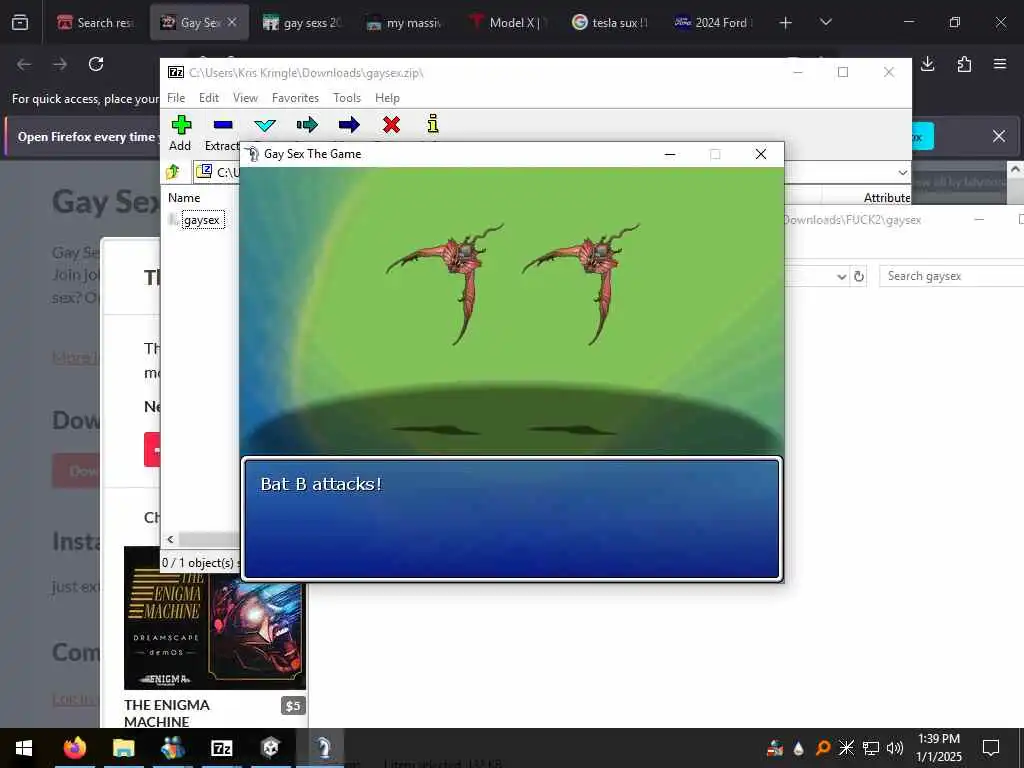Click the 7-Zip horizontal scrollbar left arrow
This screenshot has height=768, width=1024.
click(x=170, y=539)
